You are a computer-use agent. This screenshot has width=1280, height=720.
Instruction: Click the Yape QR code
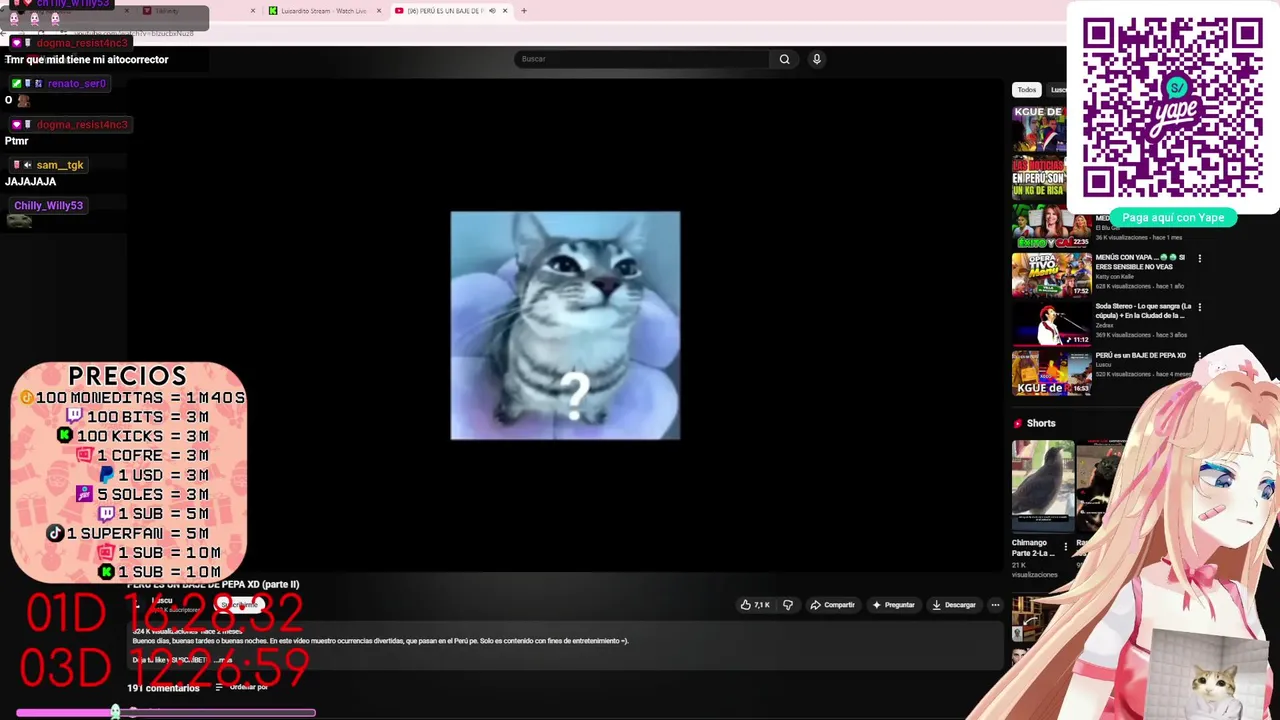[x=1173, y=106]
